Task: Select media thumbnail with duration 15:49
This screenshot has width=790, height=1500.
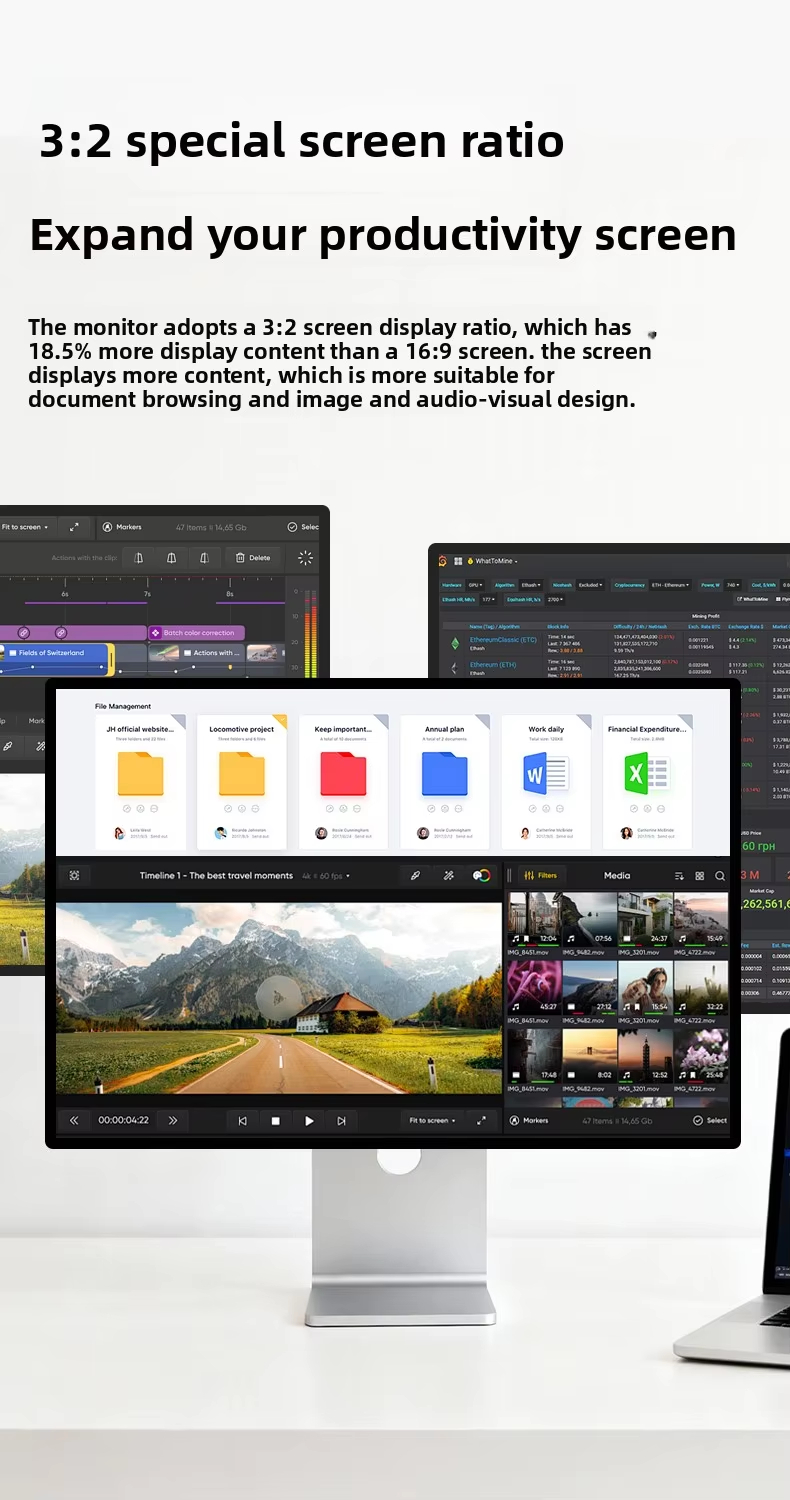Action: 701,919
